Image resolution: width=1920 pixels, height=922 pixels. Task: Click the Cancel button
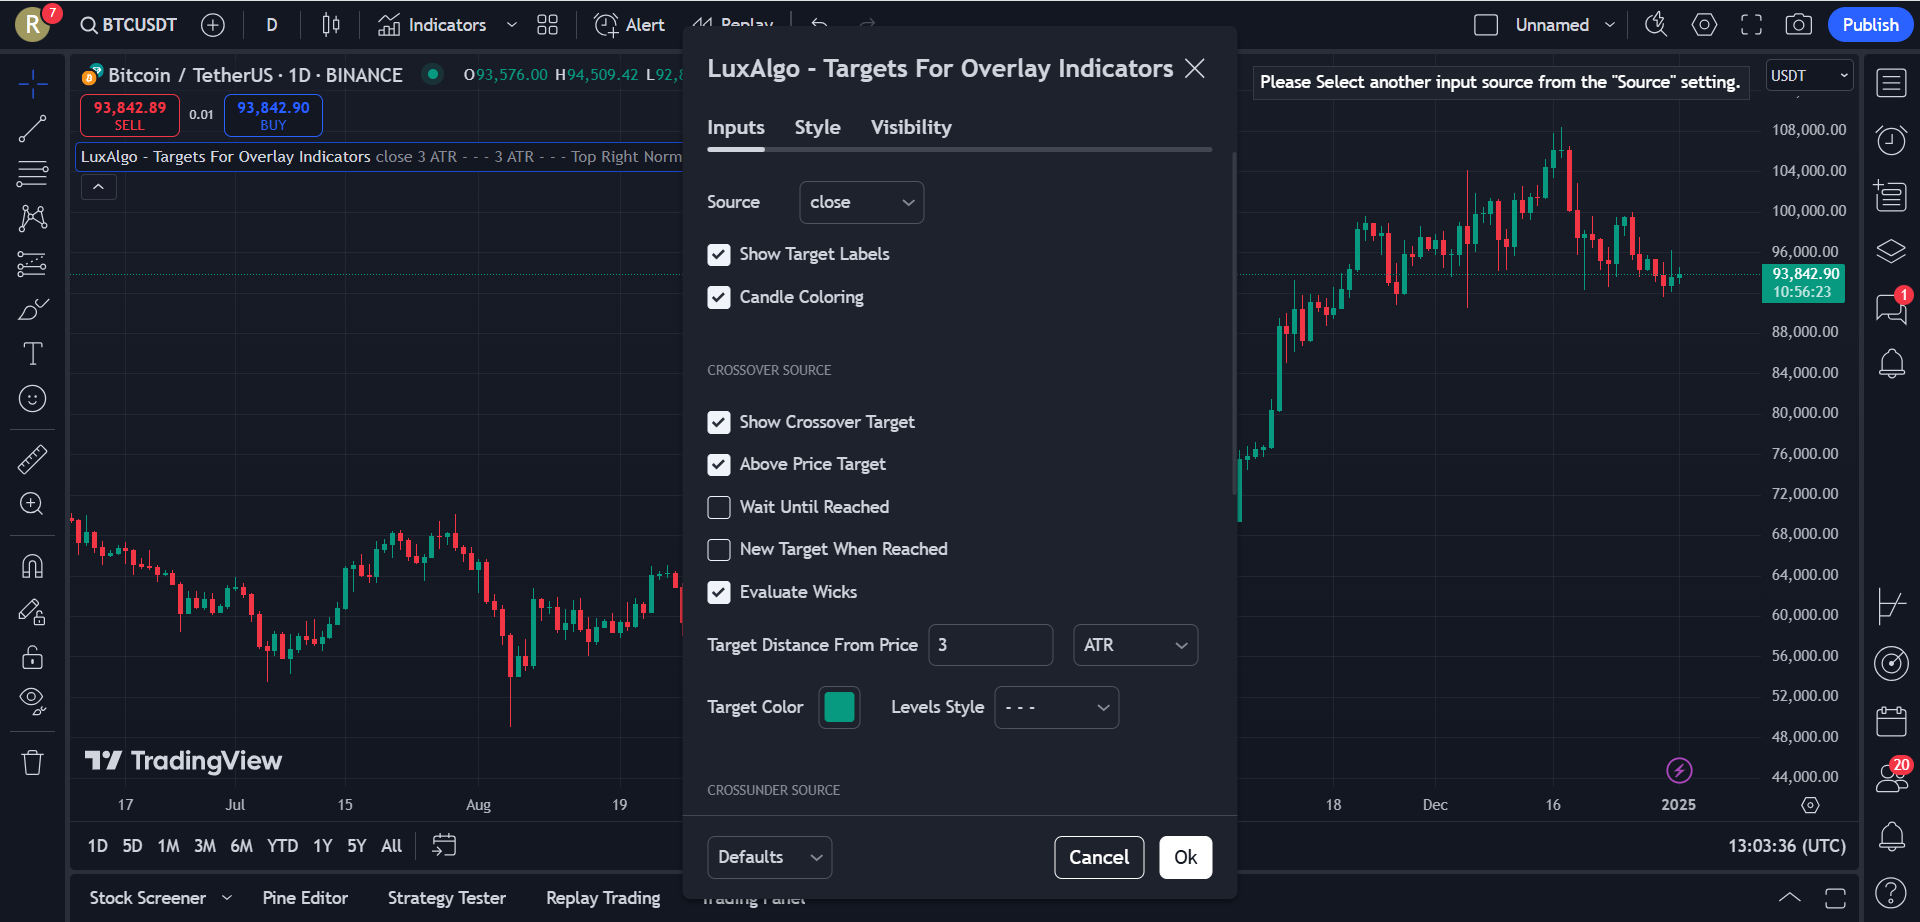[x=1098, y=858]
